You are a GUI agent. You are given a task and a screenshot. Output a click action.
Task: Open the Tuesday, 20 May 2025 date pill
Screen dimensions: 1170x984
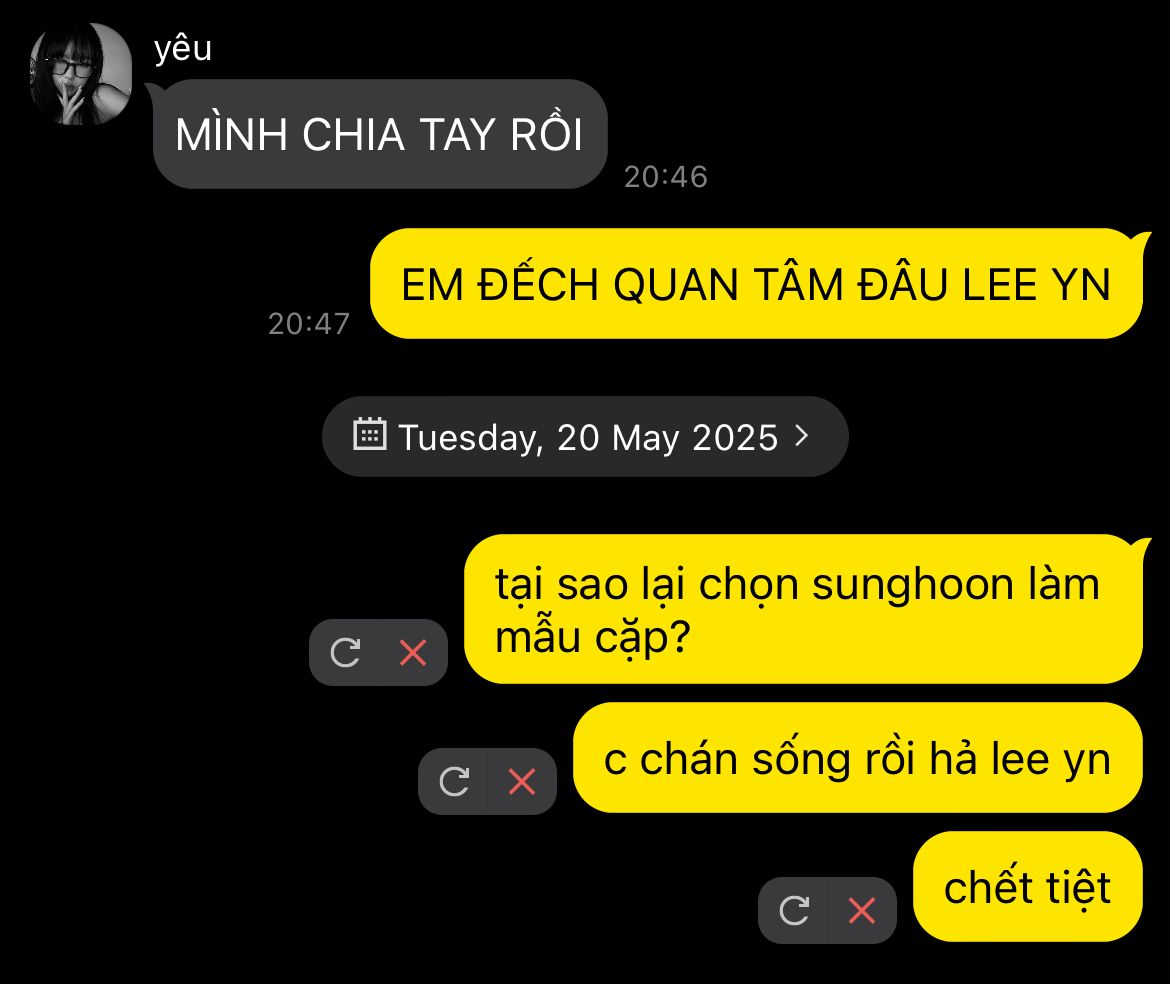585,436
